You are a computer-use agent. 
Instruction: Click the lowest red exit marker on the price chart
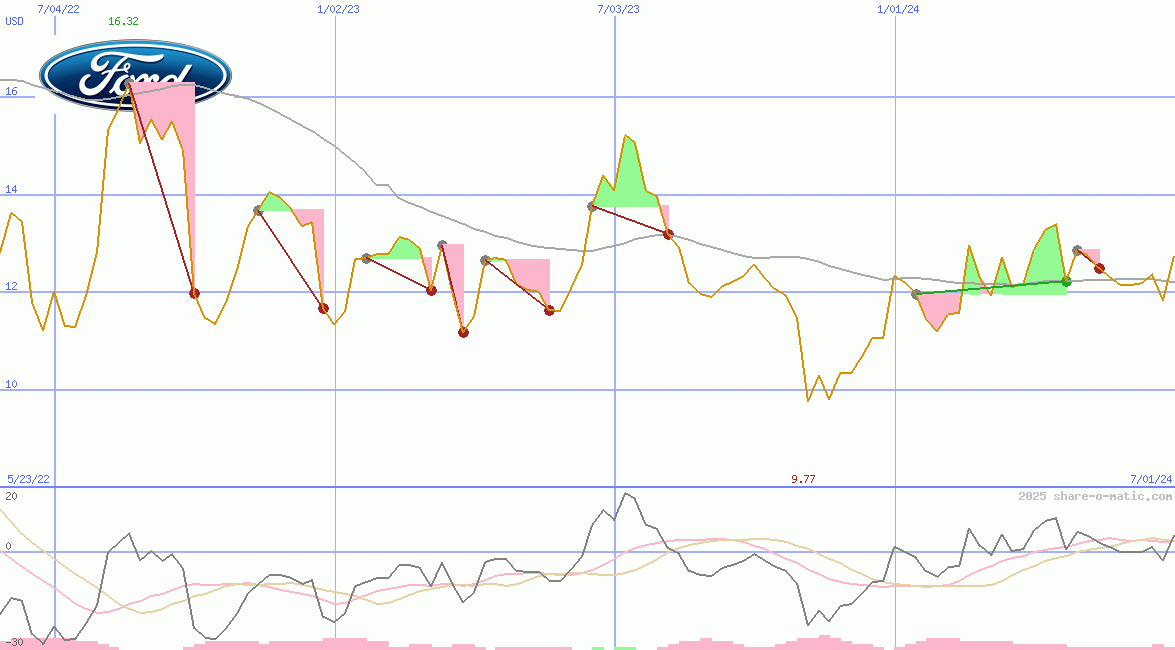pyautogui.click(x=463, y=332)
